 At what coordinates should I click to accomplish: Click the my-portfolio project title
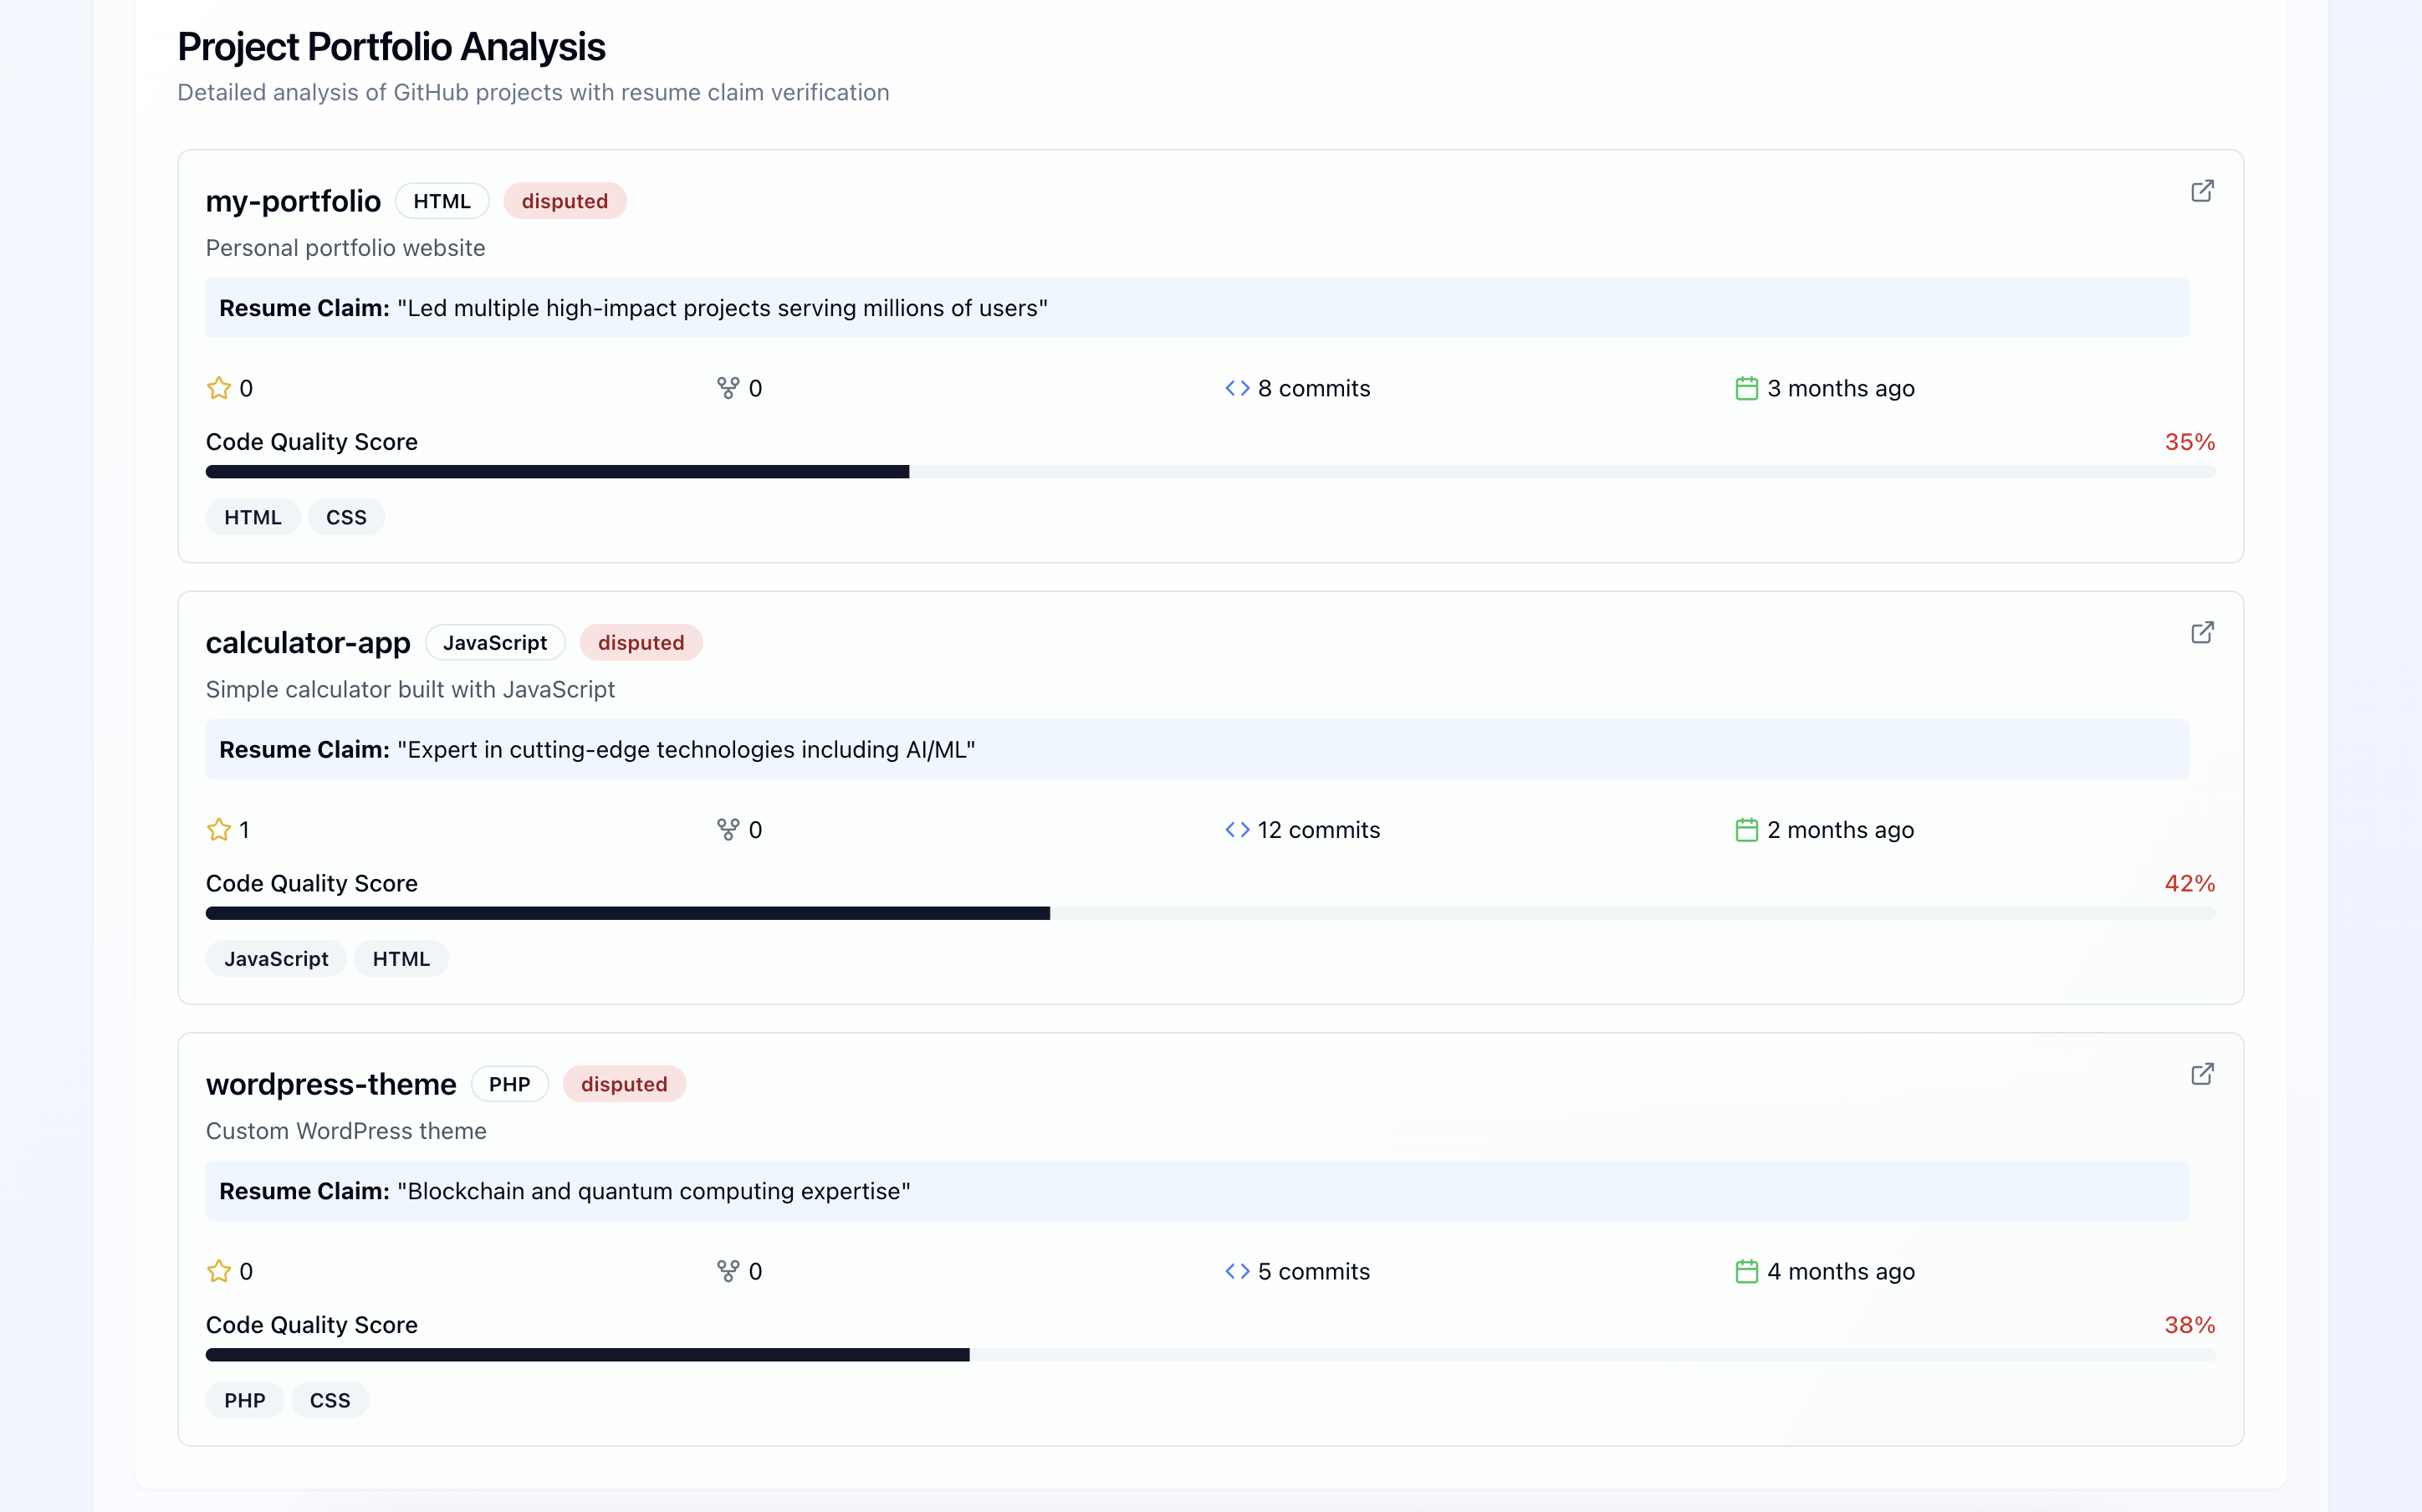(x=293, y=201)
